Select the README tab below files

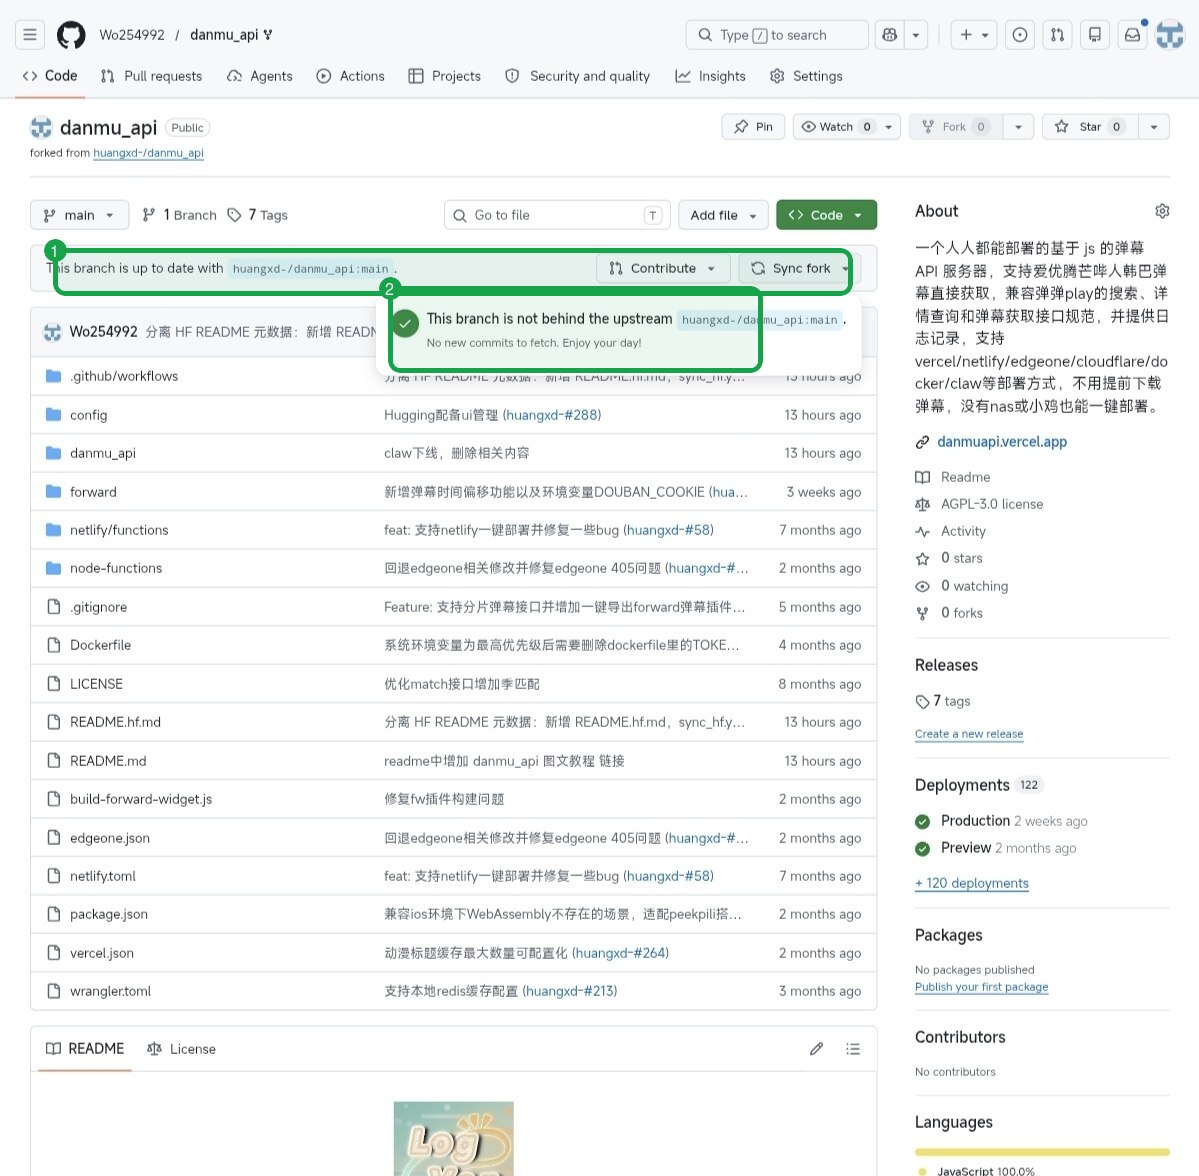[85, 1048]
